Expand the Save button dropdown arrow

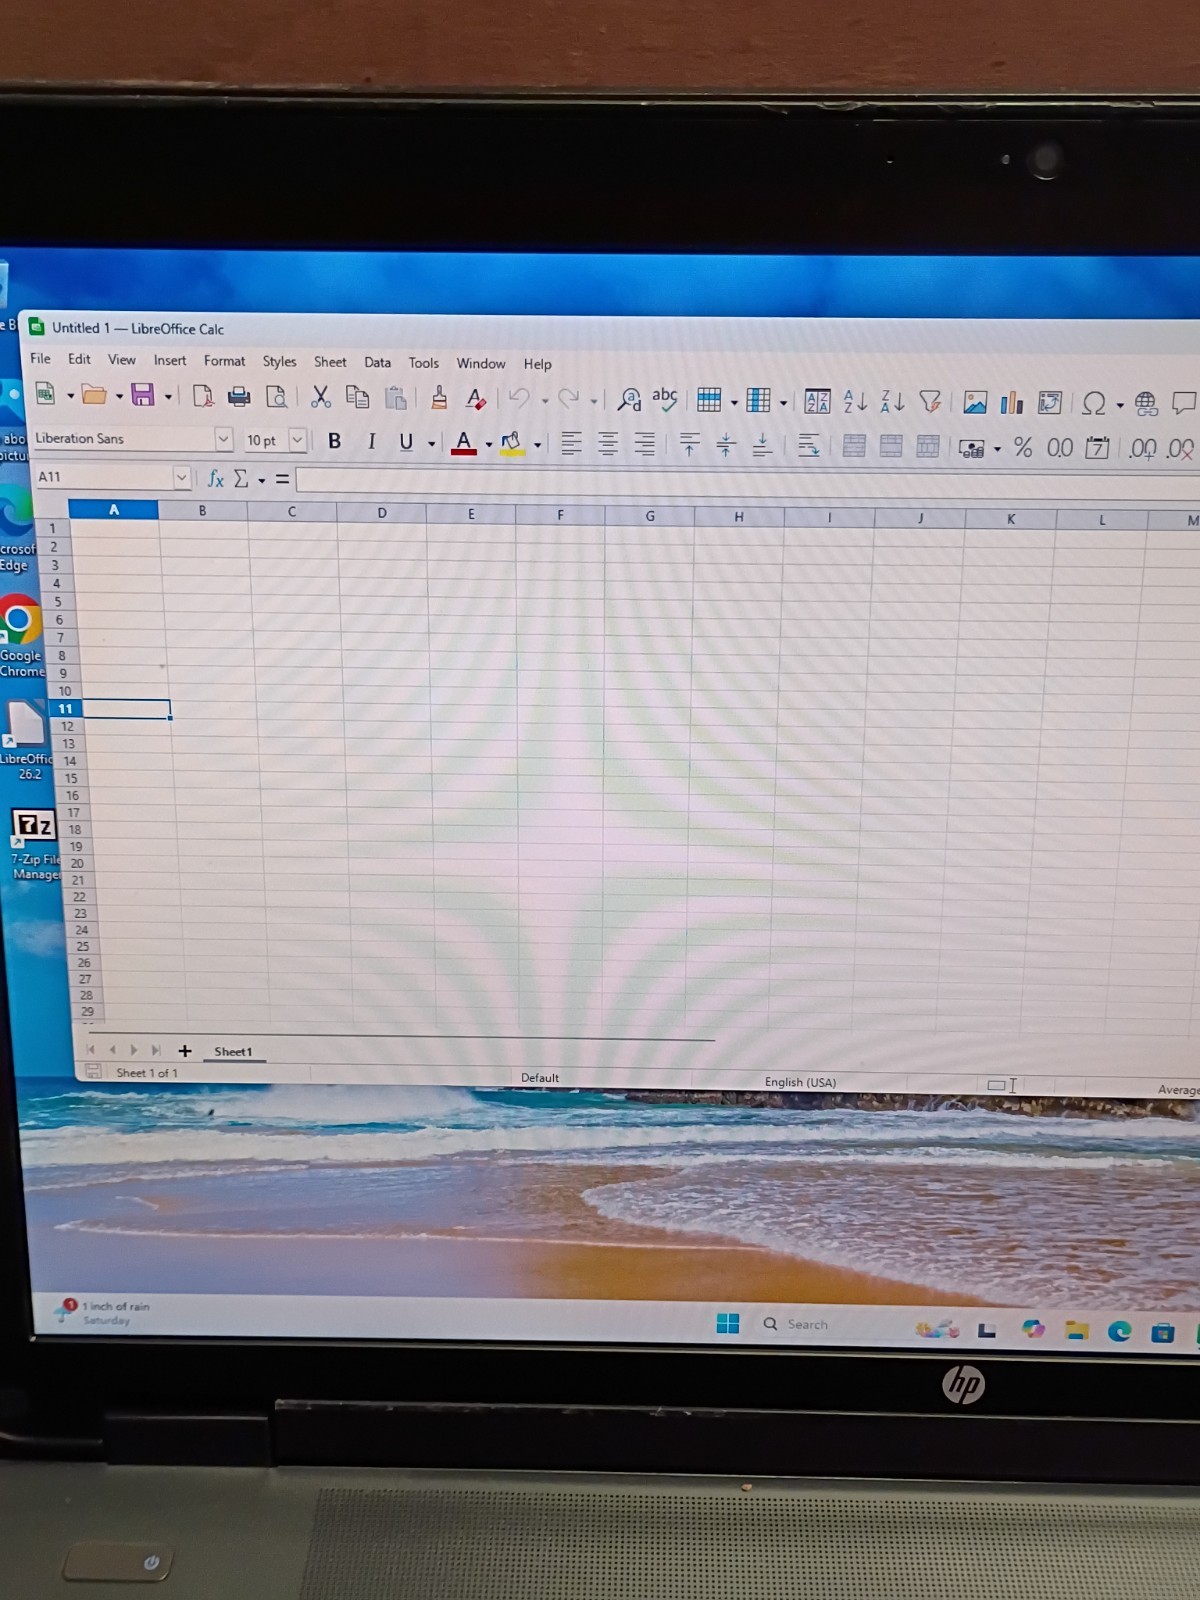168,397
